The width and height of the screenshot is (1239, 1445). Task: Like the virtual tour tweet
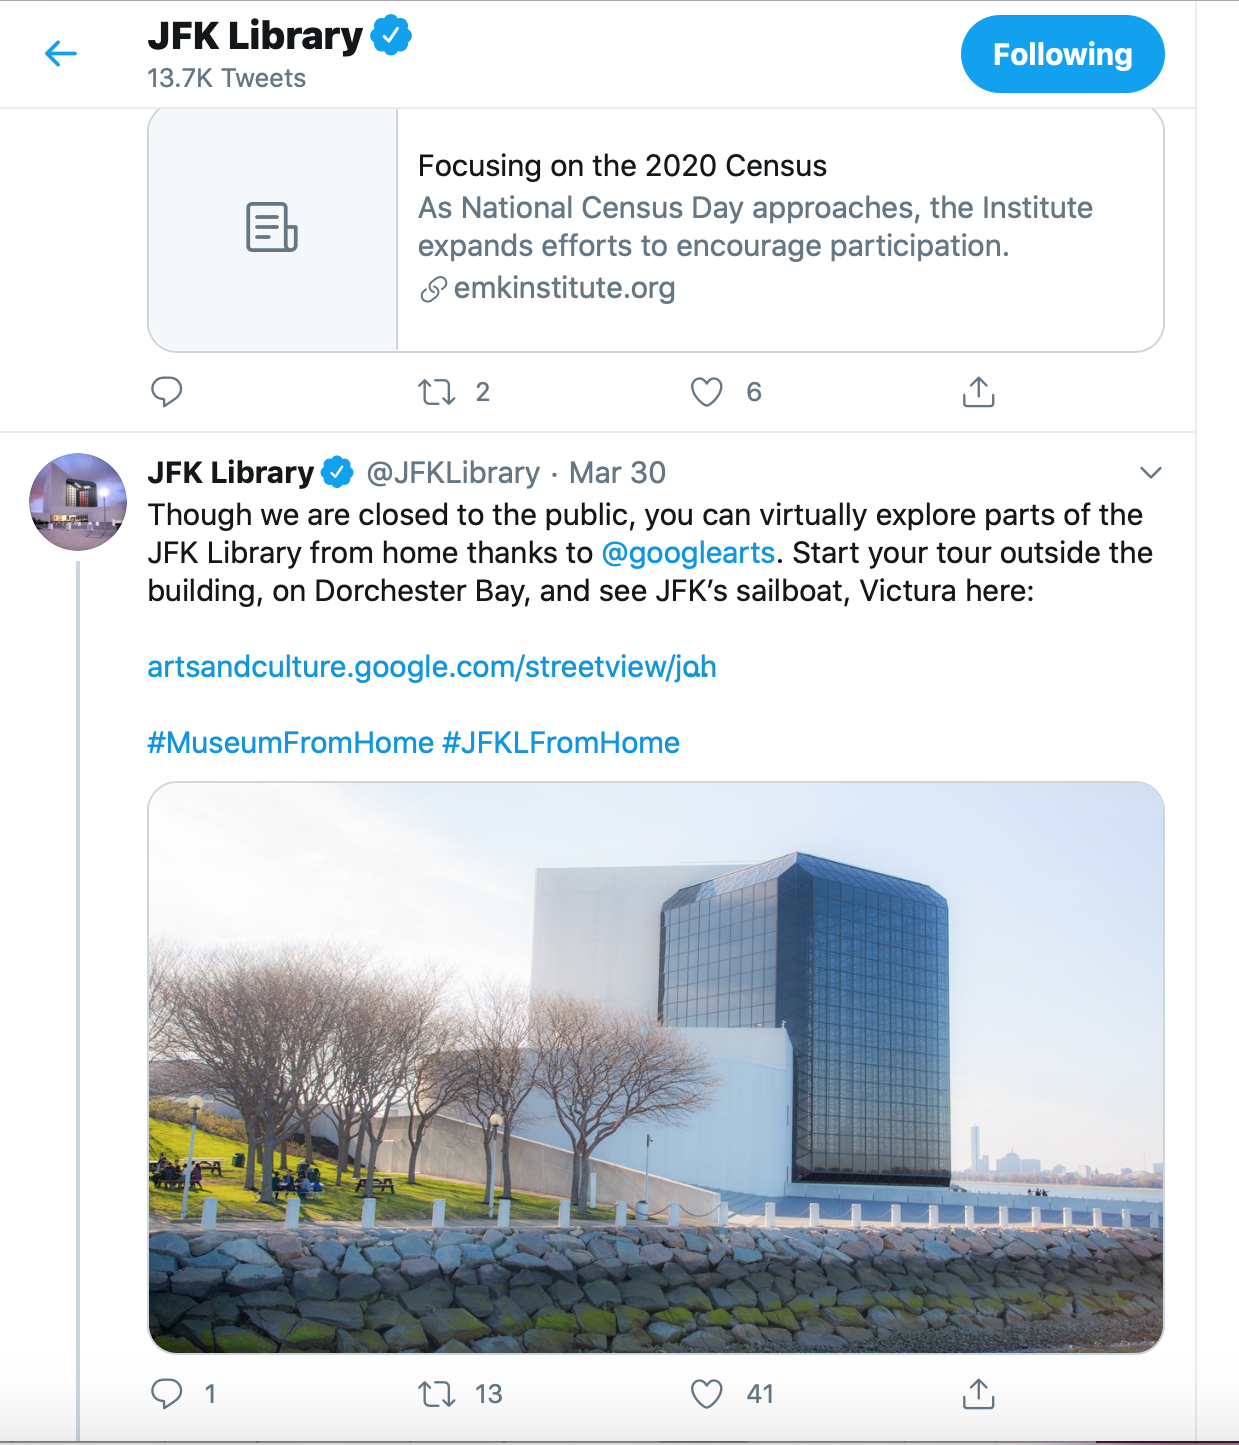pyautogui.click(x=706, y=1393)
